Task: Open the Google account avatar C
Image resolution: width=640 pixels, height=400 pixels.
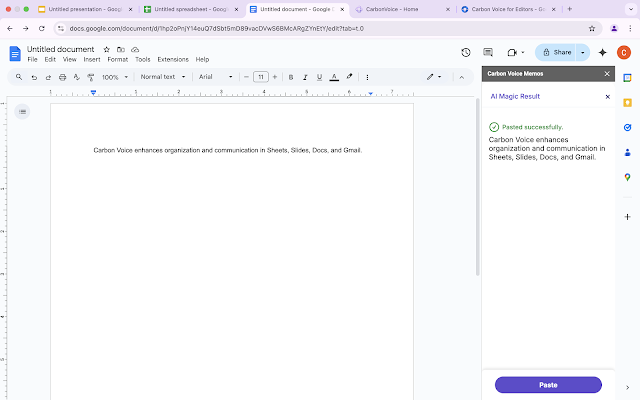Action: (x=624, y=52)
